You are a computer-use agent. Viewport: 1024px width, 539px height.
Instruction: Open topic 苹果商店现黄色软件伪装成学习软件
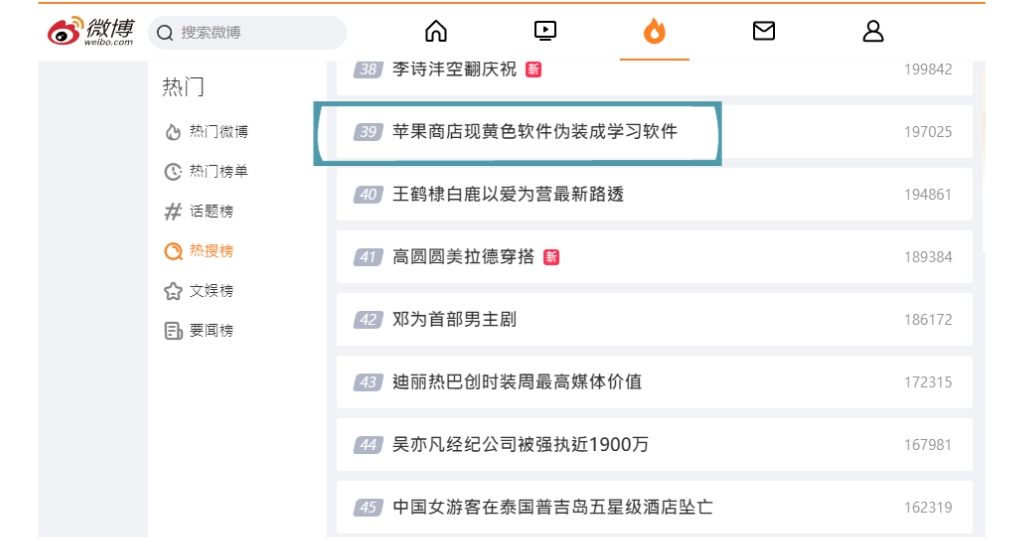[x=534, y=132]
